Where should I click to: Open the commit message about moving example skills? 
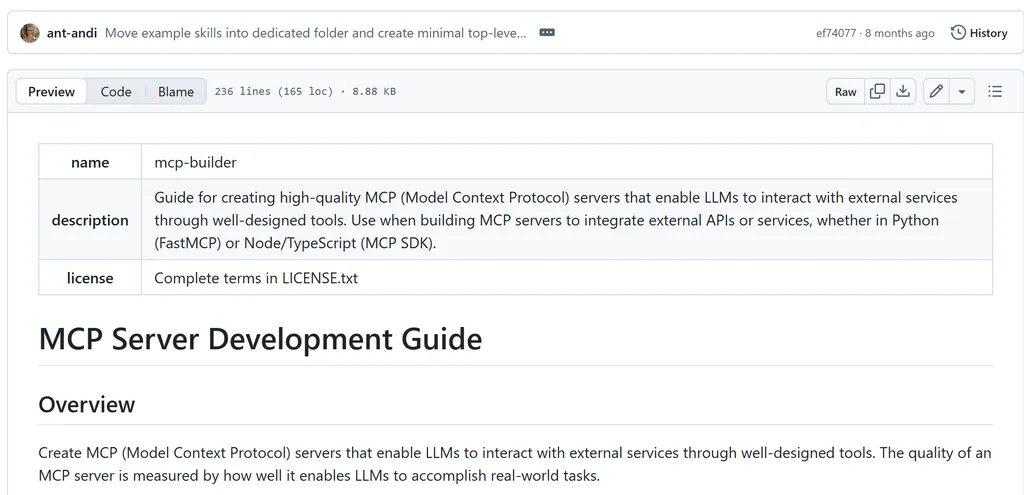(x=315, y=33)
